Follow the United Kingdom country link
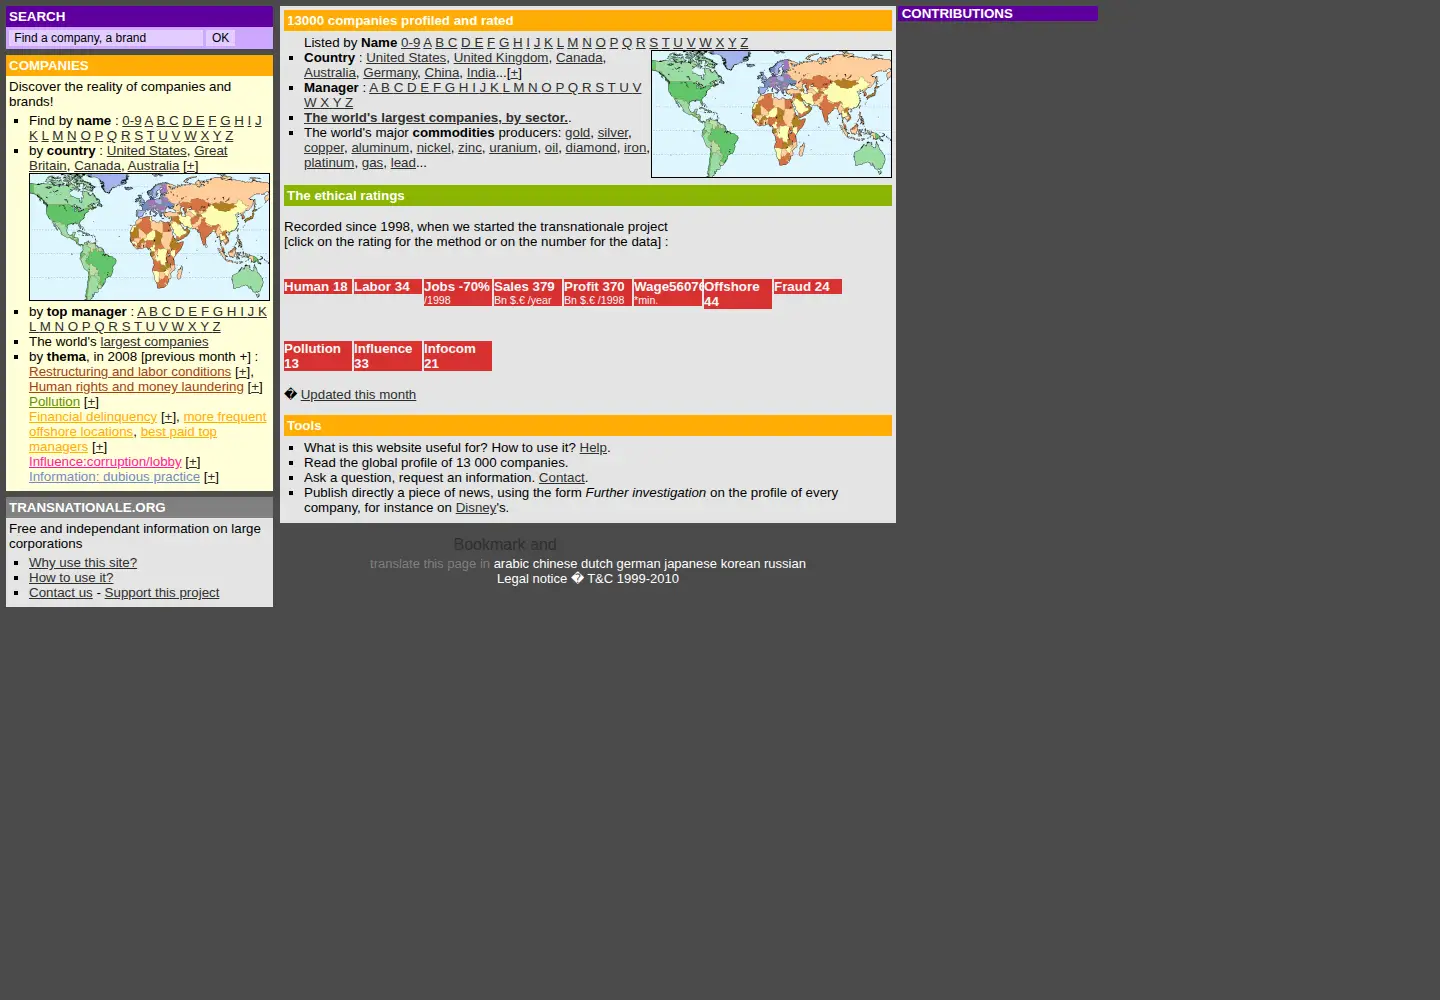This screenshot has height=1000, width=1440. click(x=501, y=58)
